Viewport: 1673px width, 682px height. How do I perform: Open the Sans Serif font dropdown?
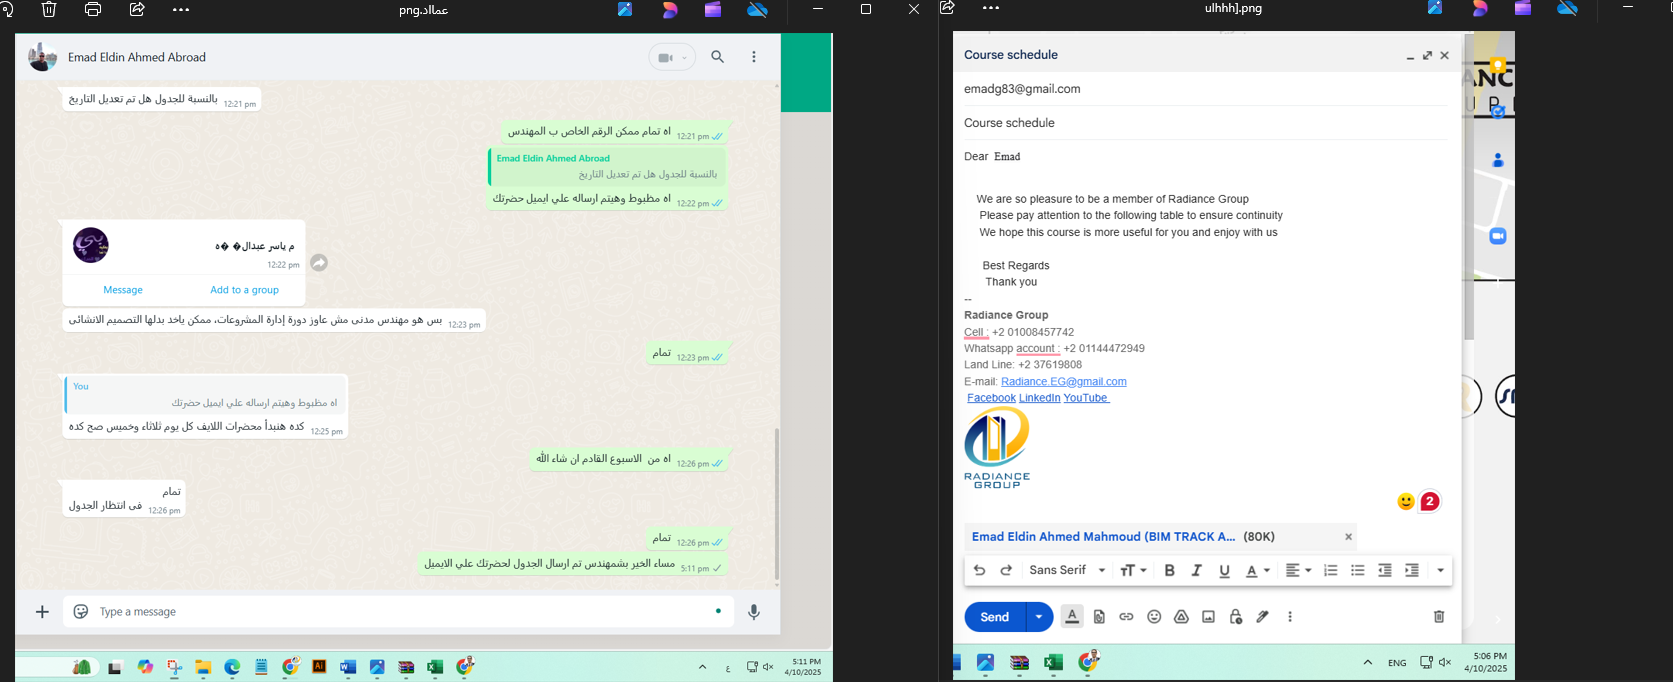(x=1067, y=570)
